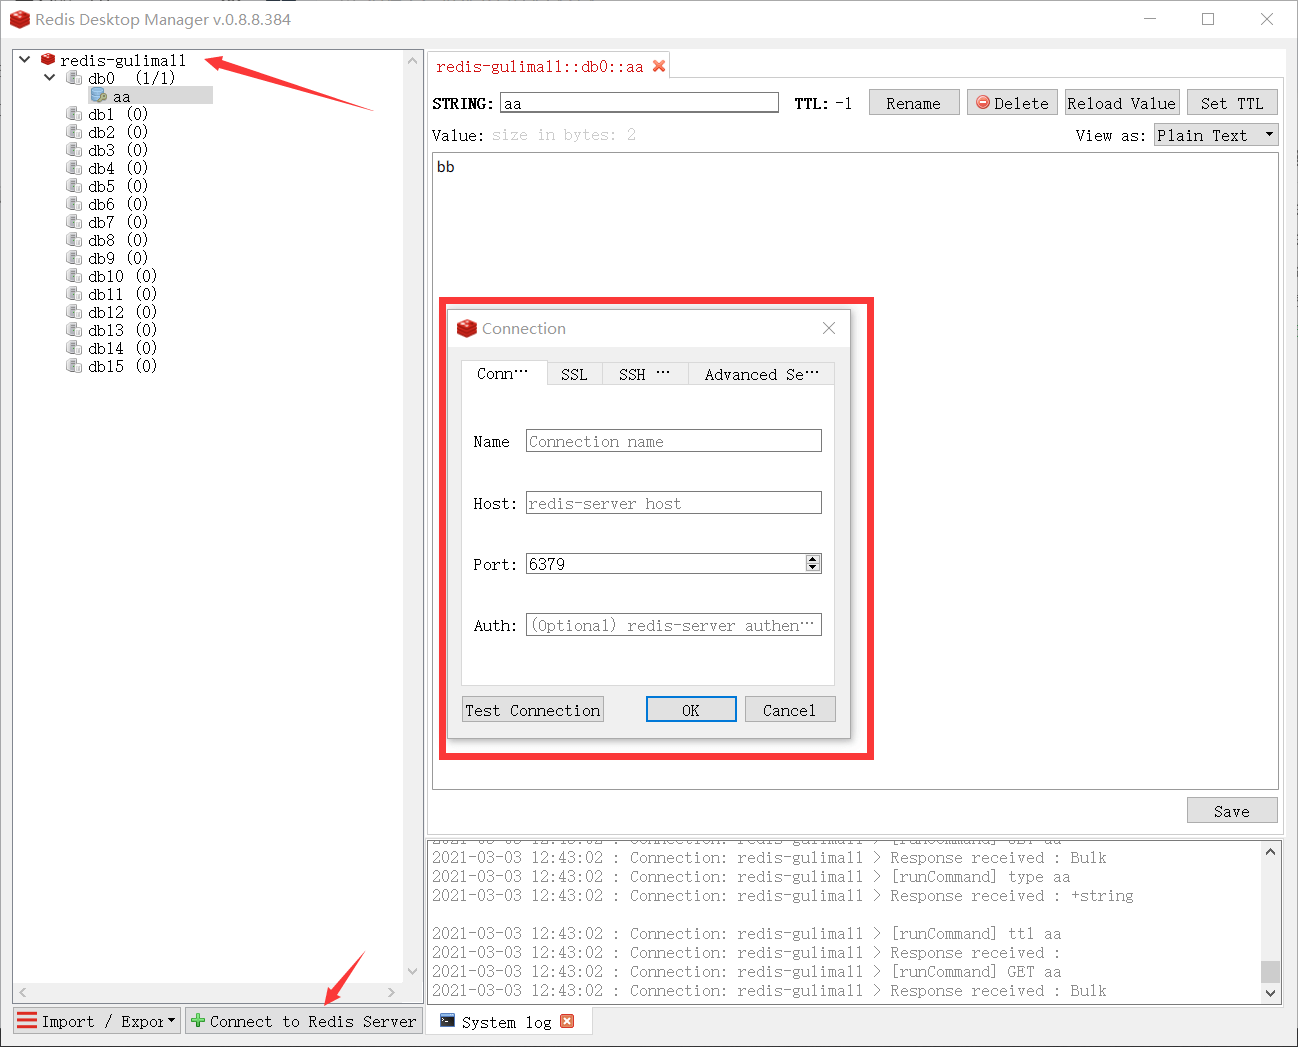
Task: Click tree panel horizontal scroll right arrow
Action: (x=391, y=992)
